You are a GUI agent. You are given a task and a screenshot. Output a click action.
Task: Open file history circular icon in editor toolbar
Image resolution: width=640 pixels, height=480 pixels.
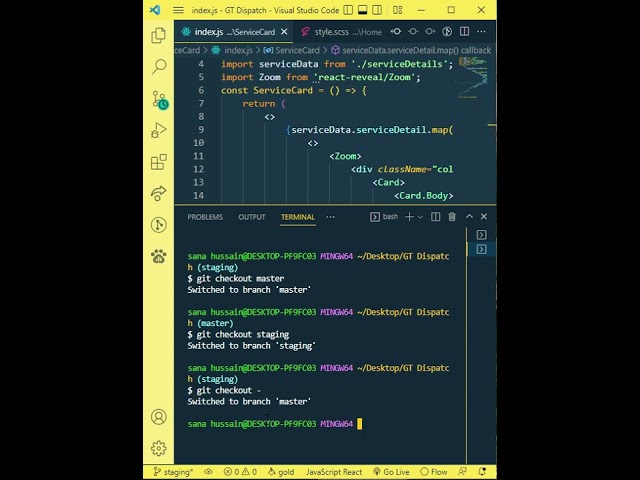(x=447, y=31)
